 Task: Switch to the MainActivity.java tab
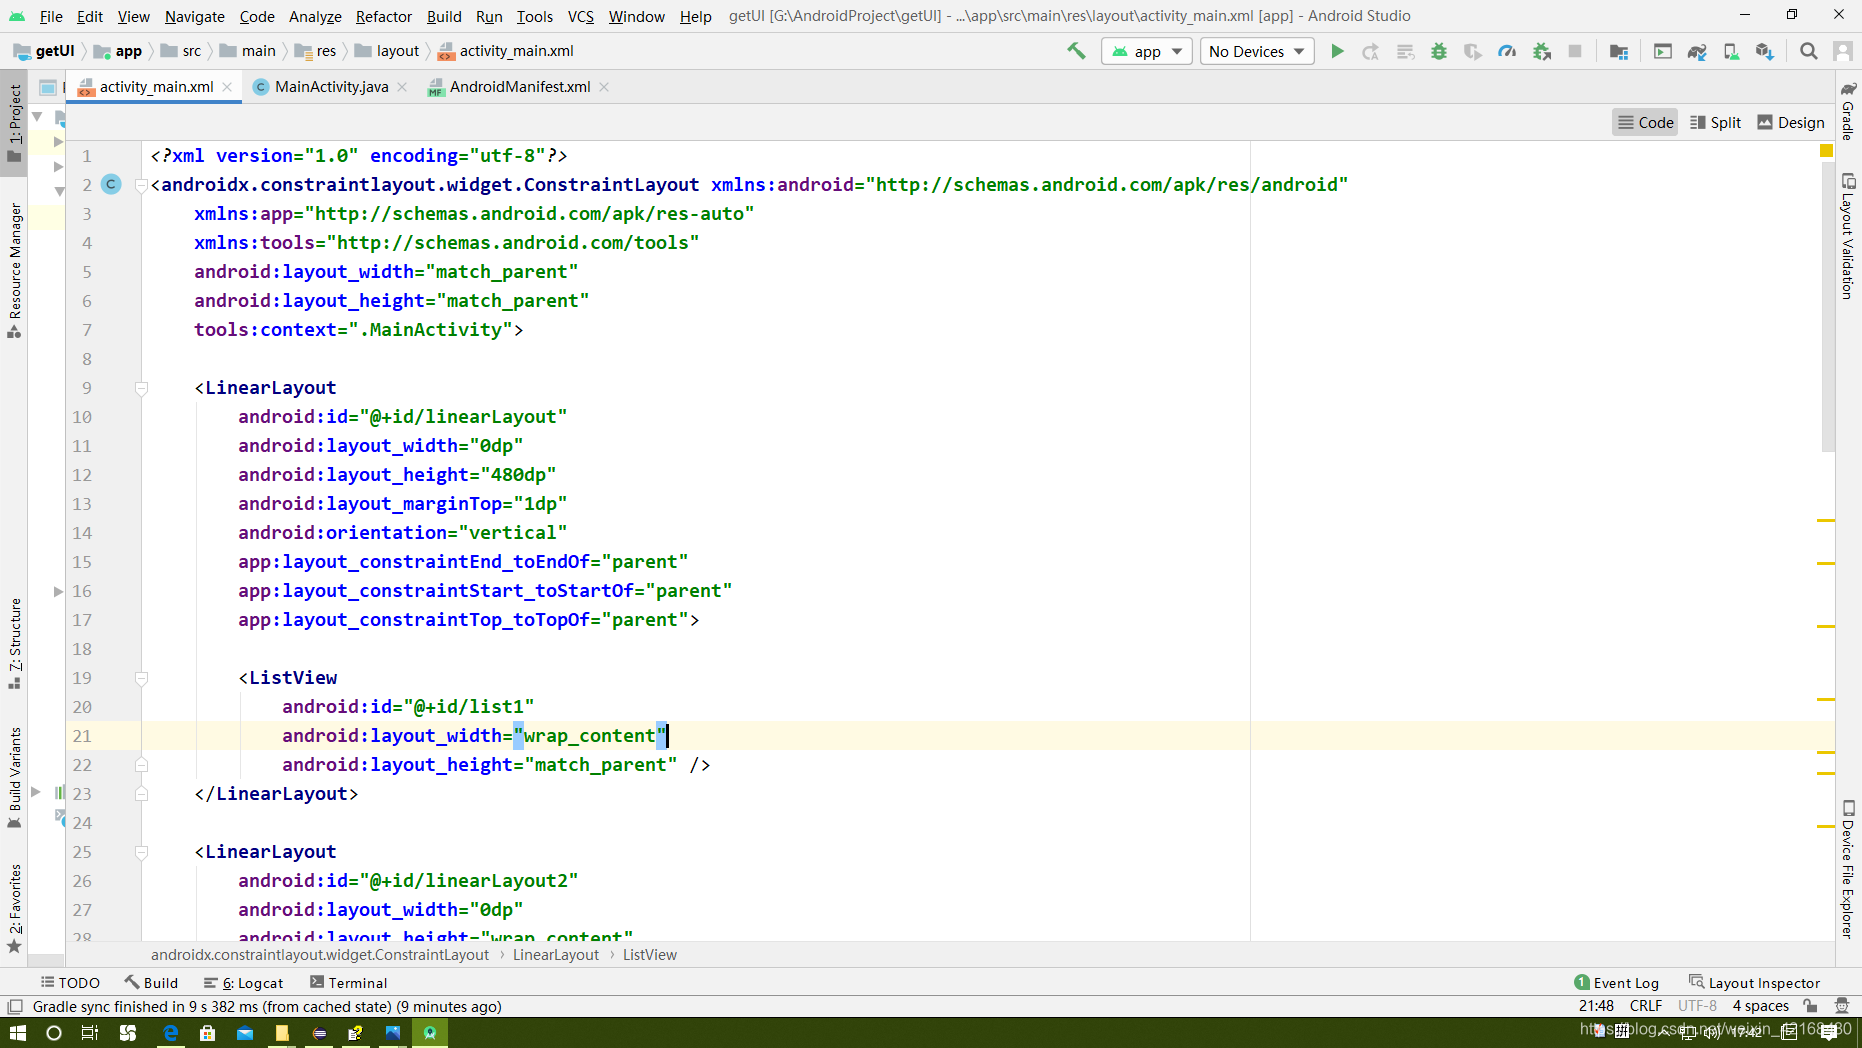[331, 87]
